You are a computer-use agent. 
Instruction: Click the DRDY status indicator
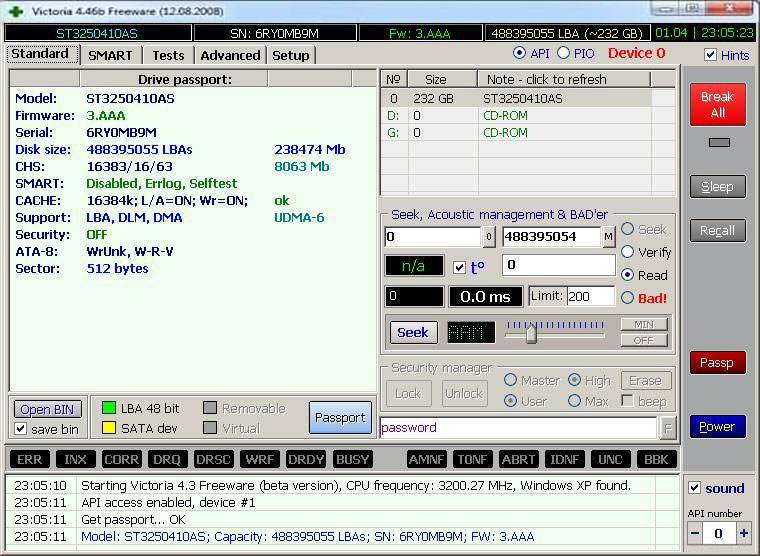pos(306,460)
